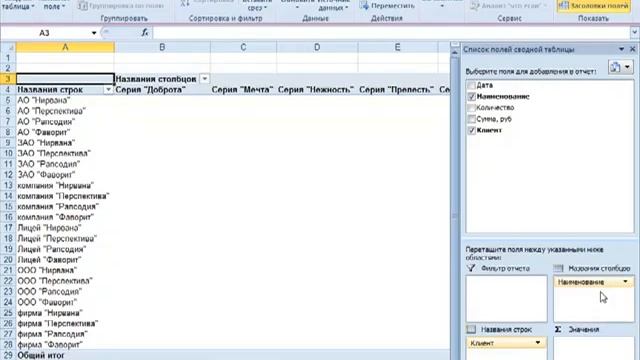Image resolution: width=640 pixels, height=360 pixels.
Task: Open field list pane options arrow
Action: coord(621,49)
